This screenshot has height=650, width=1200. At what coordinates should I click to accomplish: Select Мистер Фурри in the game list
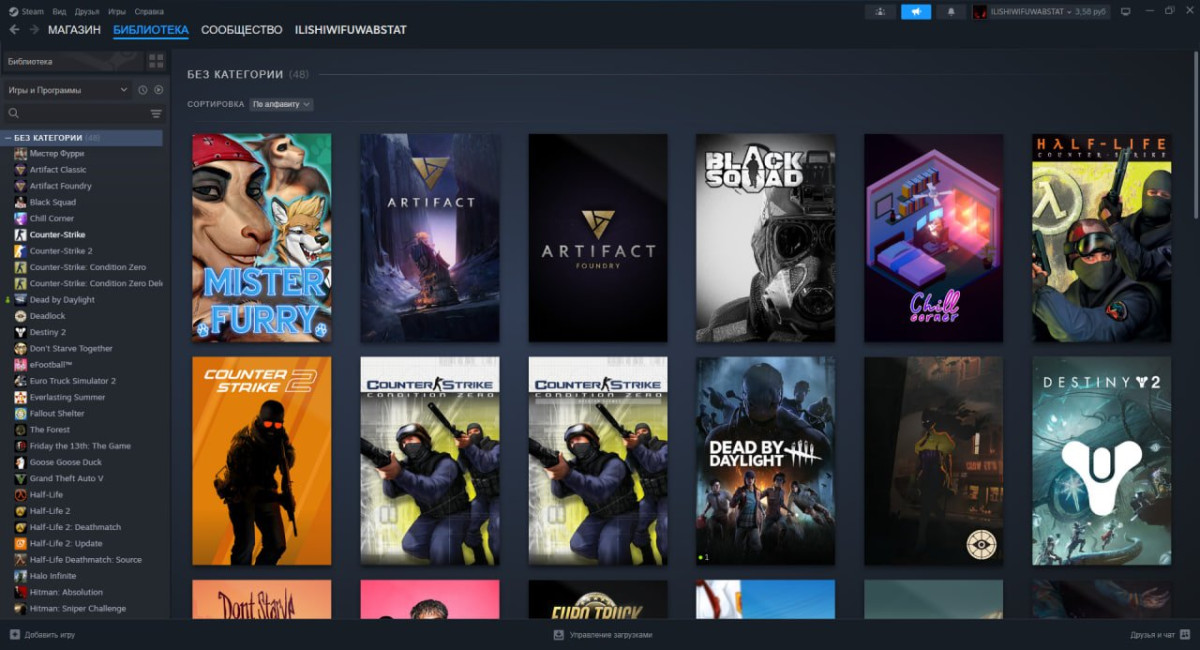pyautogui.click(x=57, y=154)
